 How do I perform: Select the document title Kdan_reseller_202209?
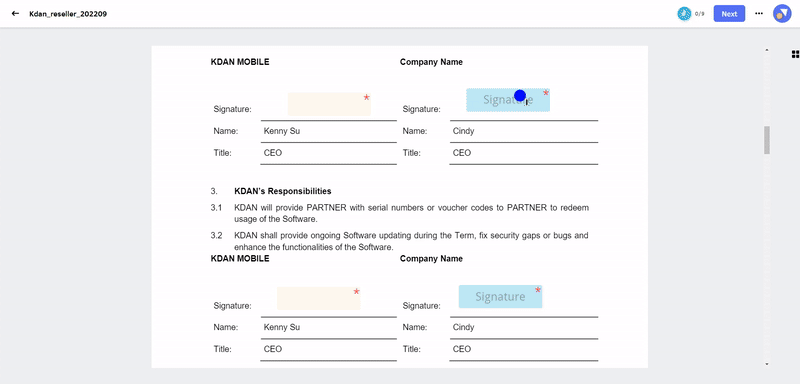[68, 14]
